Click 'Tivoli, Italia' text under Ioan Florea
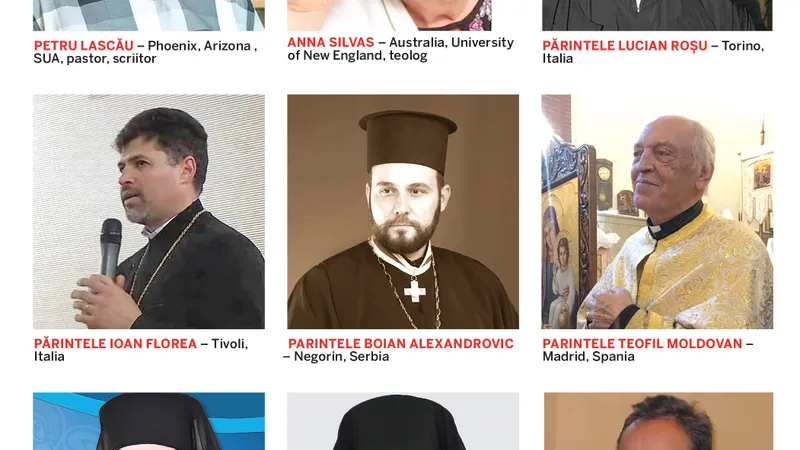The height and width of the screenshot is (450, 800). click(x=141, y=350)
